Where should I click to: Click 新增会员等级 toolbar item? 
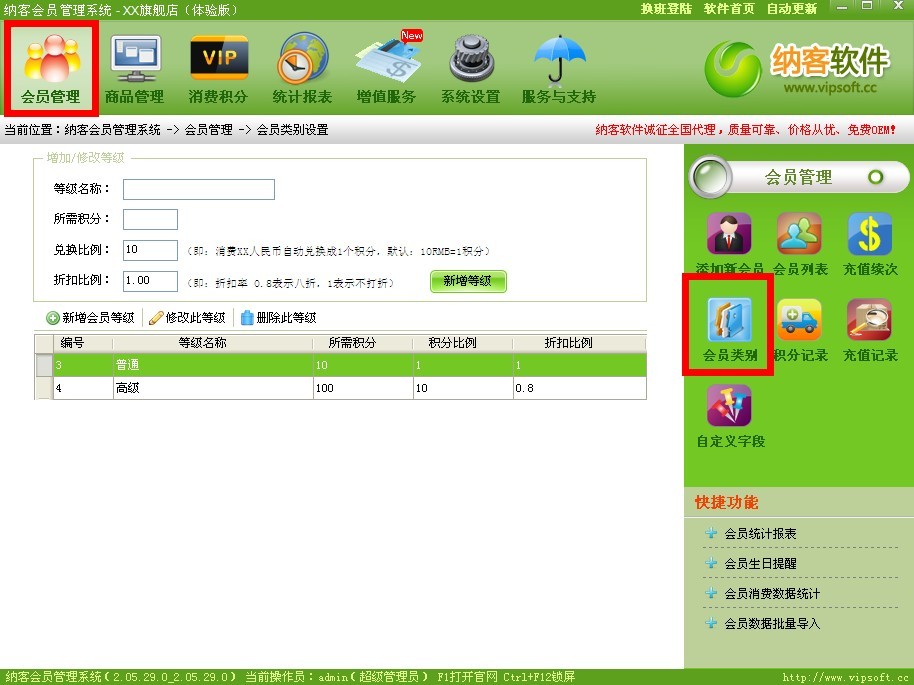91,318
